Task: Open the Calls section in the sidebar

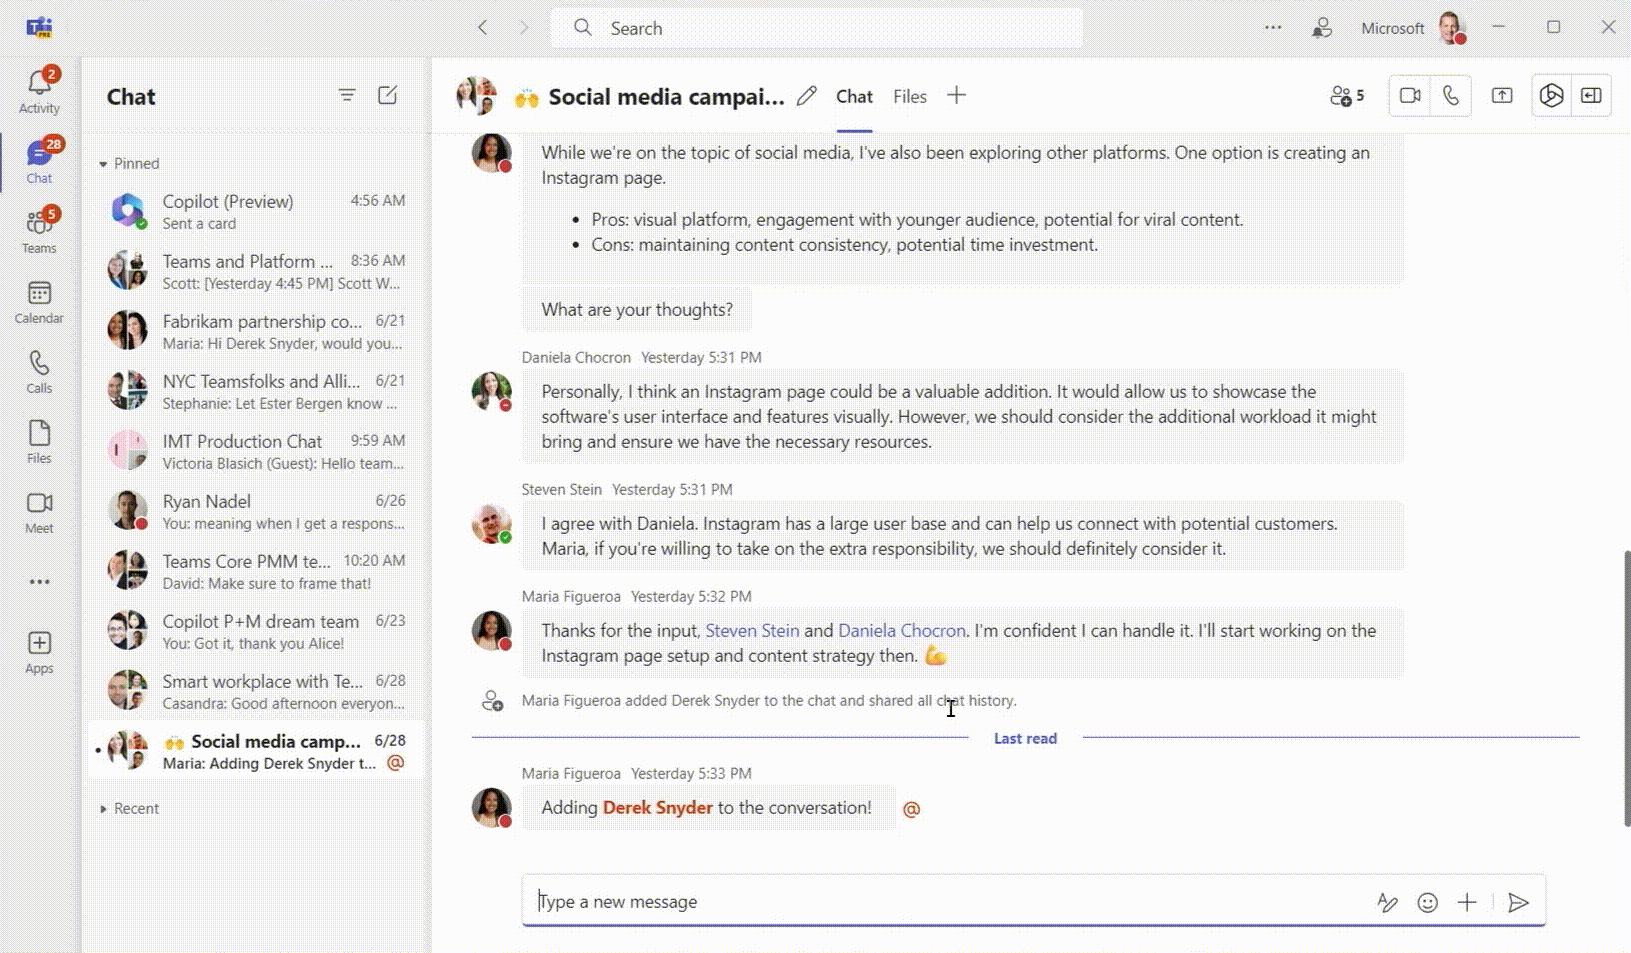Action: pyautogui.click(x=39, y=370)
